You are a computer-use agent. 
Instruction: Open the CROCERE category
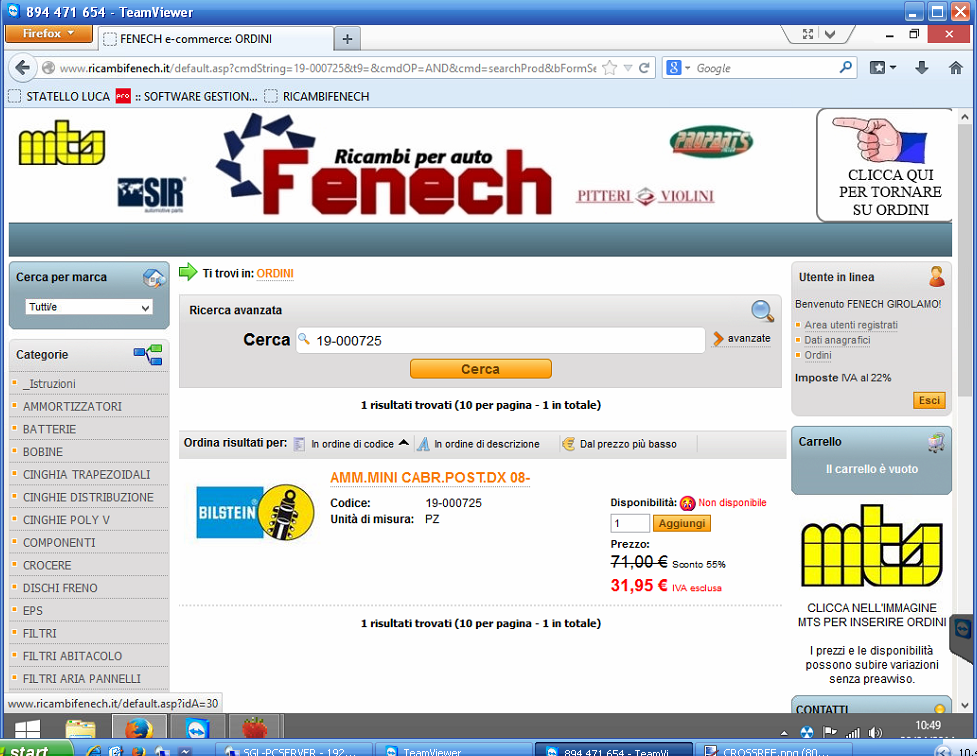click(47, 565)
